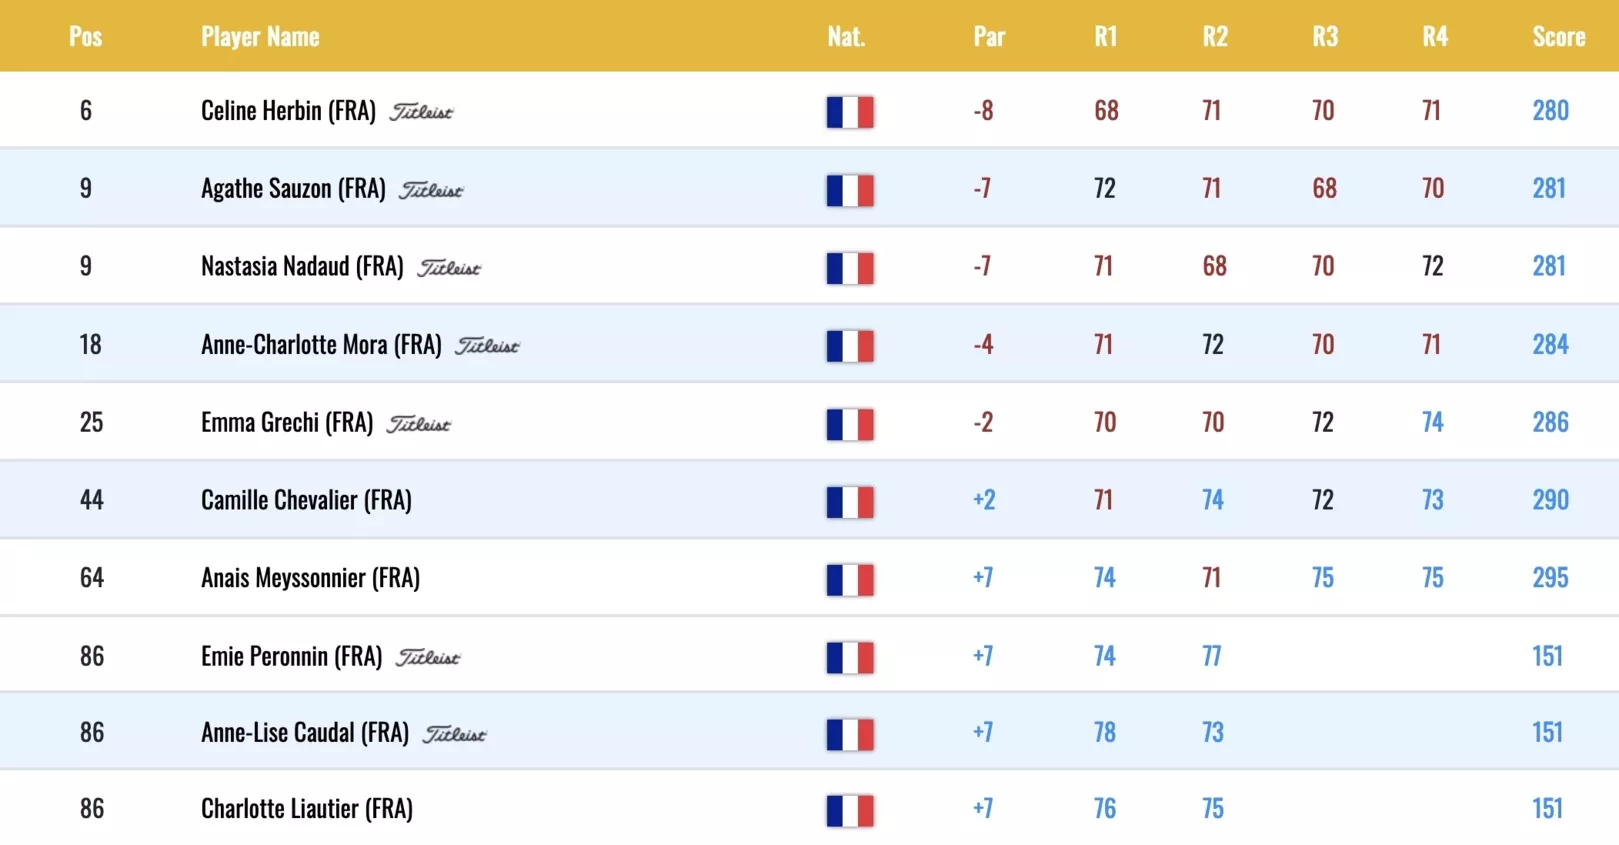The width and height of the screenshot is (1619, 845).
Task: Click the French flag in Agathe Sauzon's row
Action: point(850,190)
